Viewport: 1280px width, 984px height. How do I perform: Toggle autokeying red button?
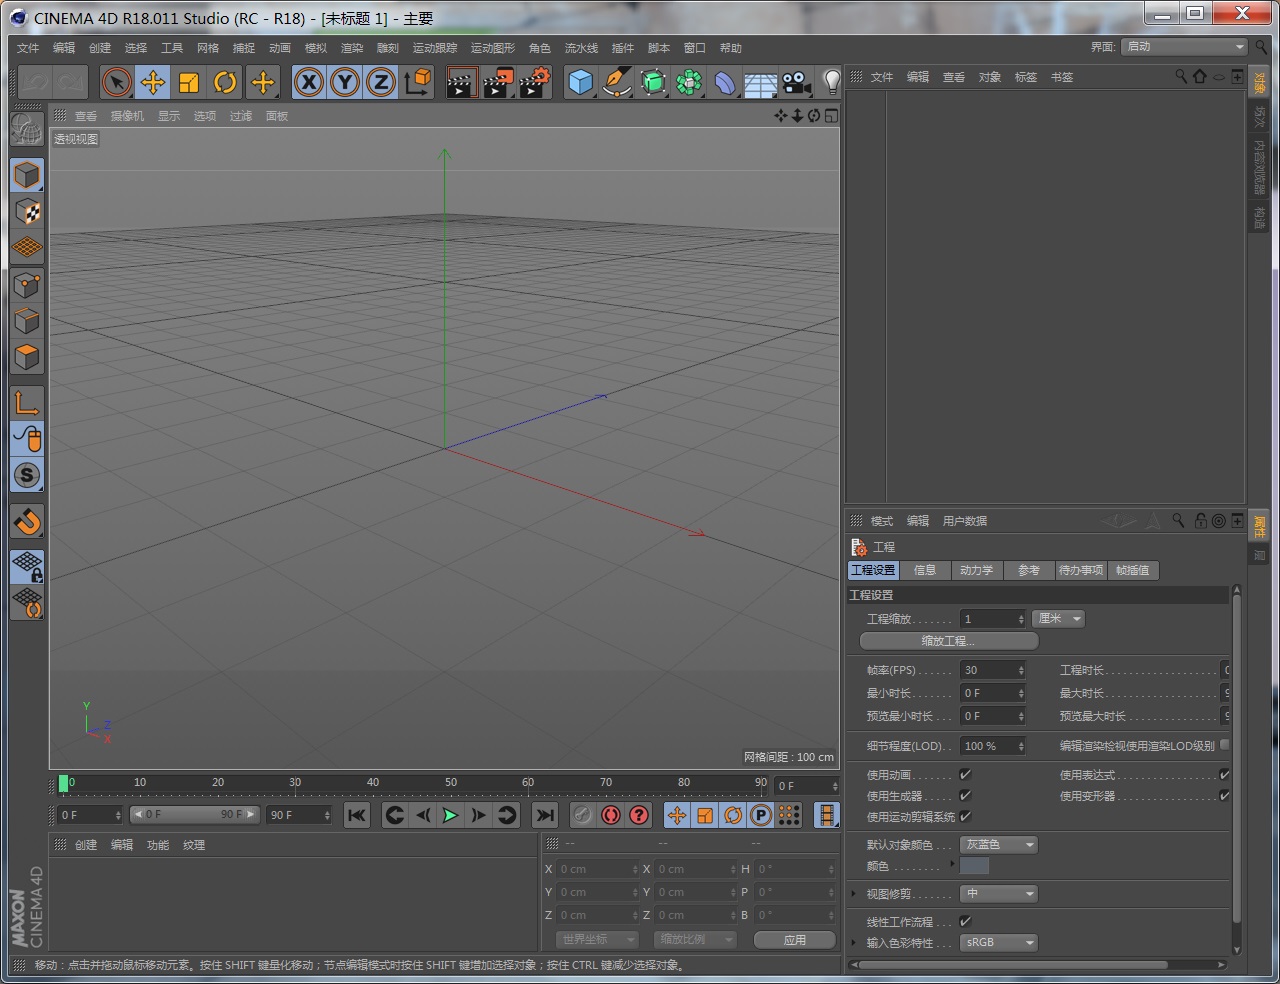[x=611, y=815]
